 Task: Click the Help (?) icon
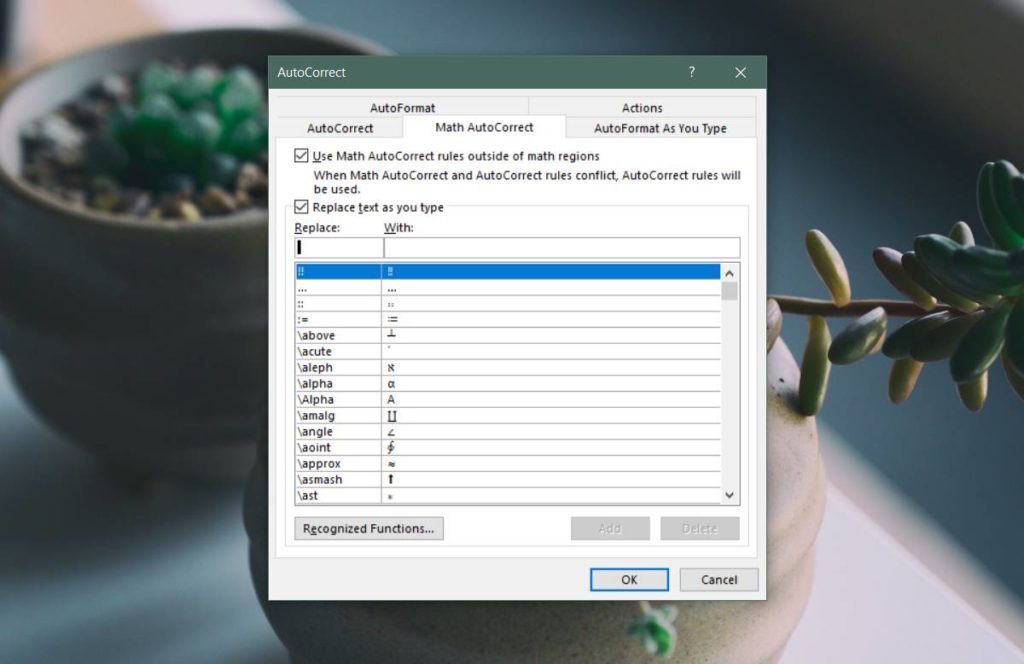(x=691, y=72)
